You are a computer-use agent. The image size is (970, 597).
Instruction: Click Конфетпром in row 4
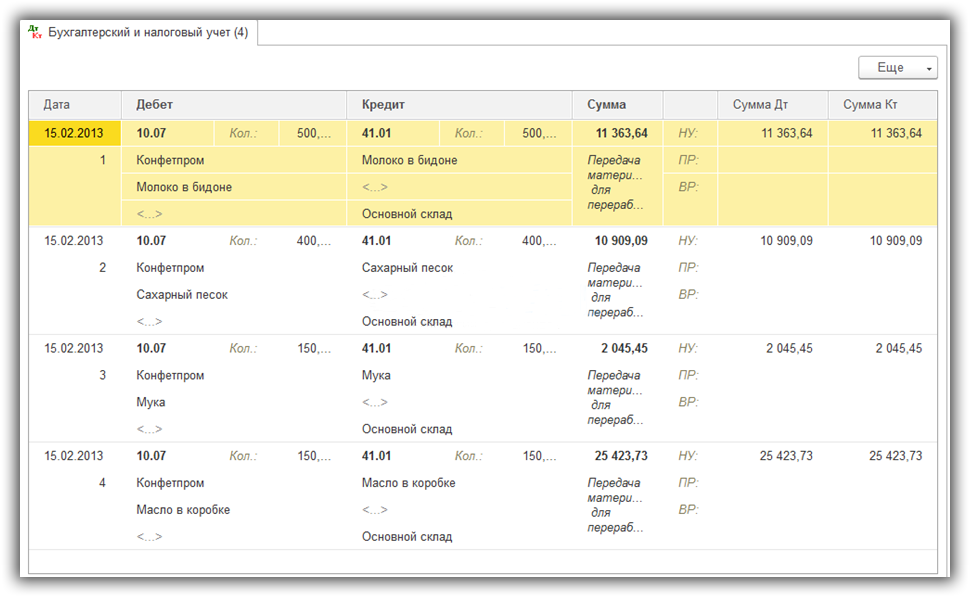[170, 483]
